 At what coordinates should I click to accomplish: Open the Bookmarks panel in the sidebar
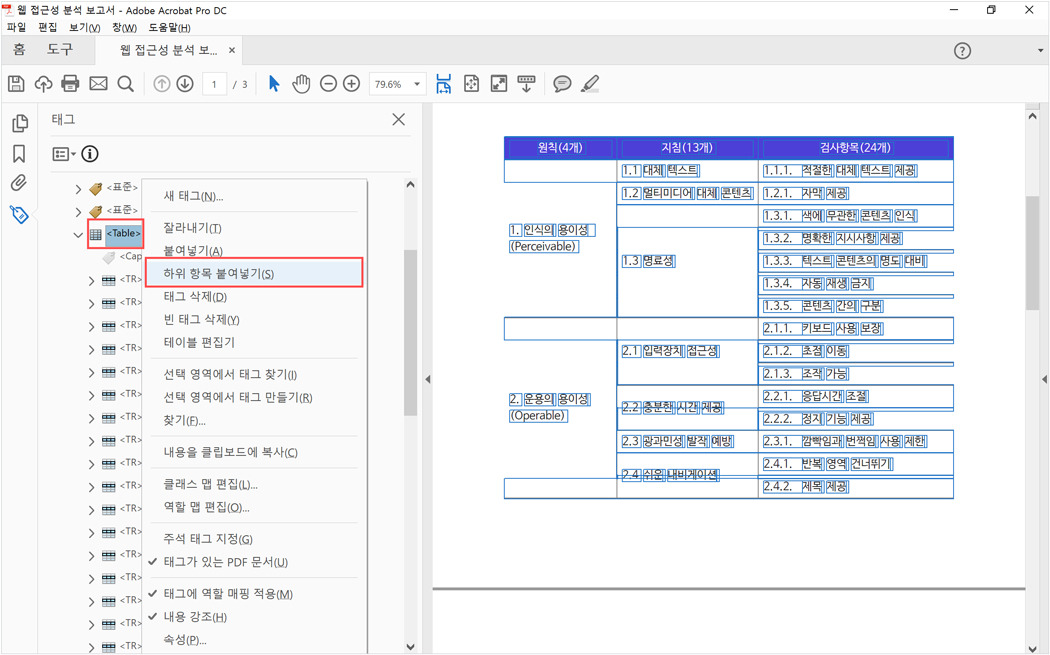[x=20, y=150]
